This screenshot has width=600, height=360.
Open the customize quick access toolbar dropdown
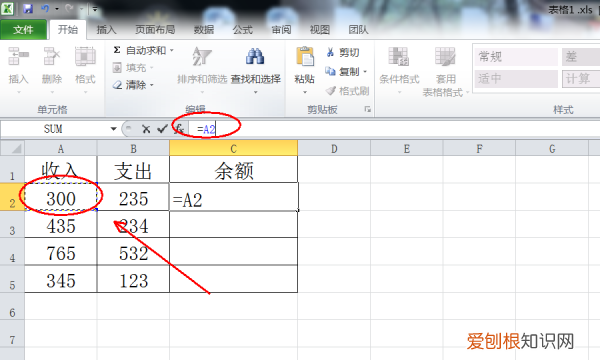click(95, 9)
